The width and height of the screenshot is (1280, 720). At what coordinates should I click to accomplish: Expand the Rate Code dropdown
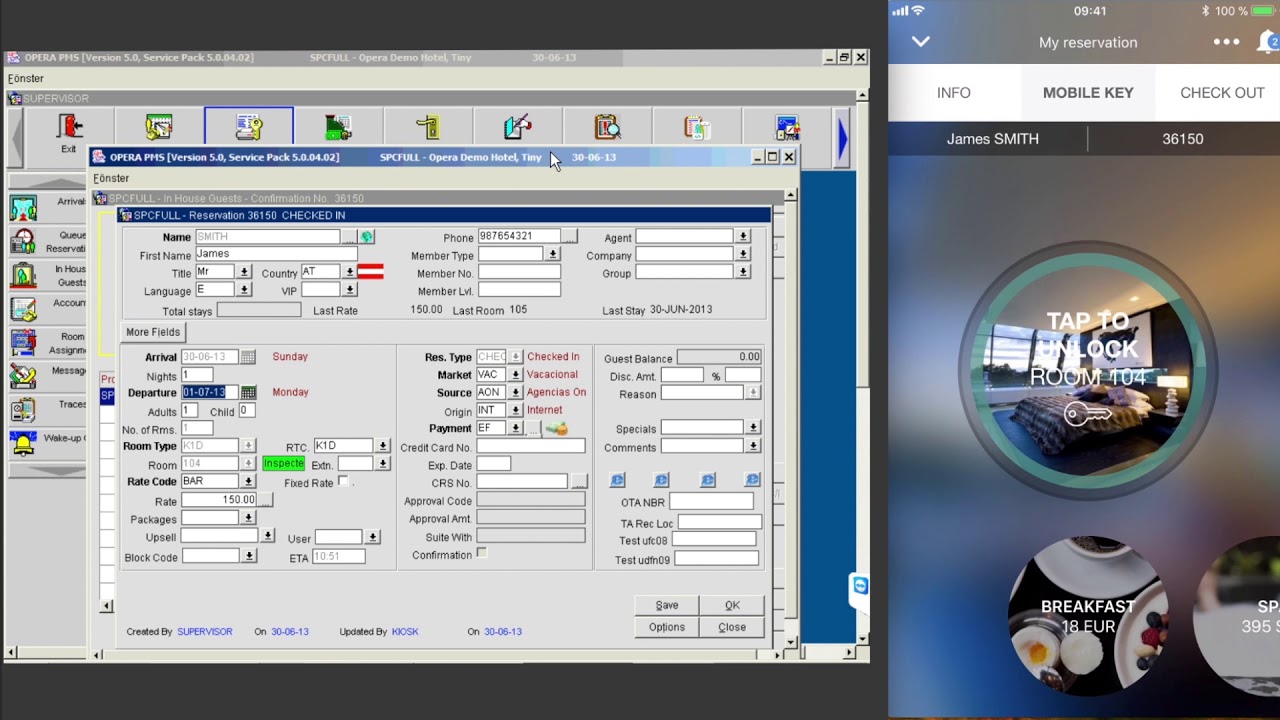point(248,482)
